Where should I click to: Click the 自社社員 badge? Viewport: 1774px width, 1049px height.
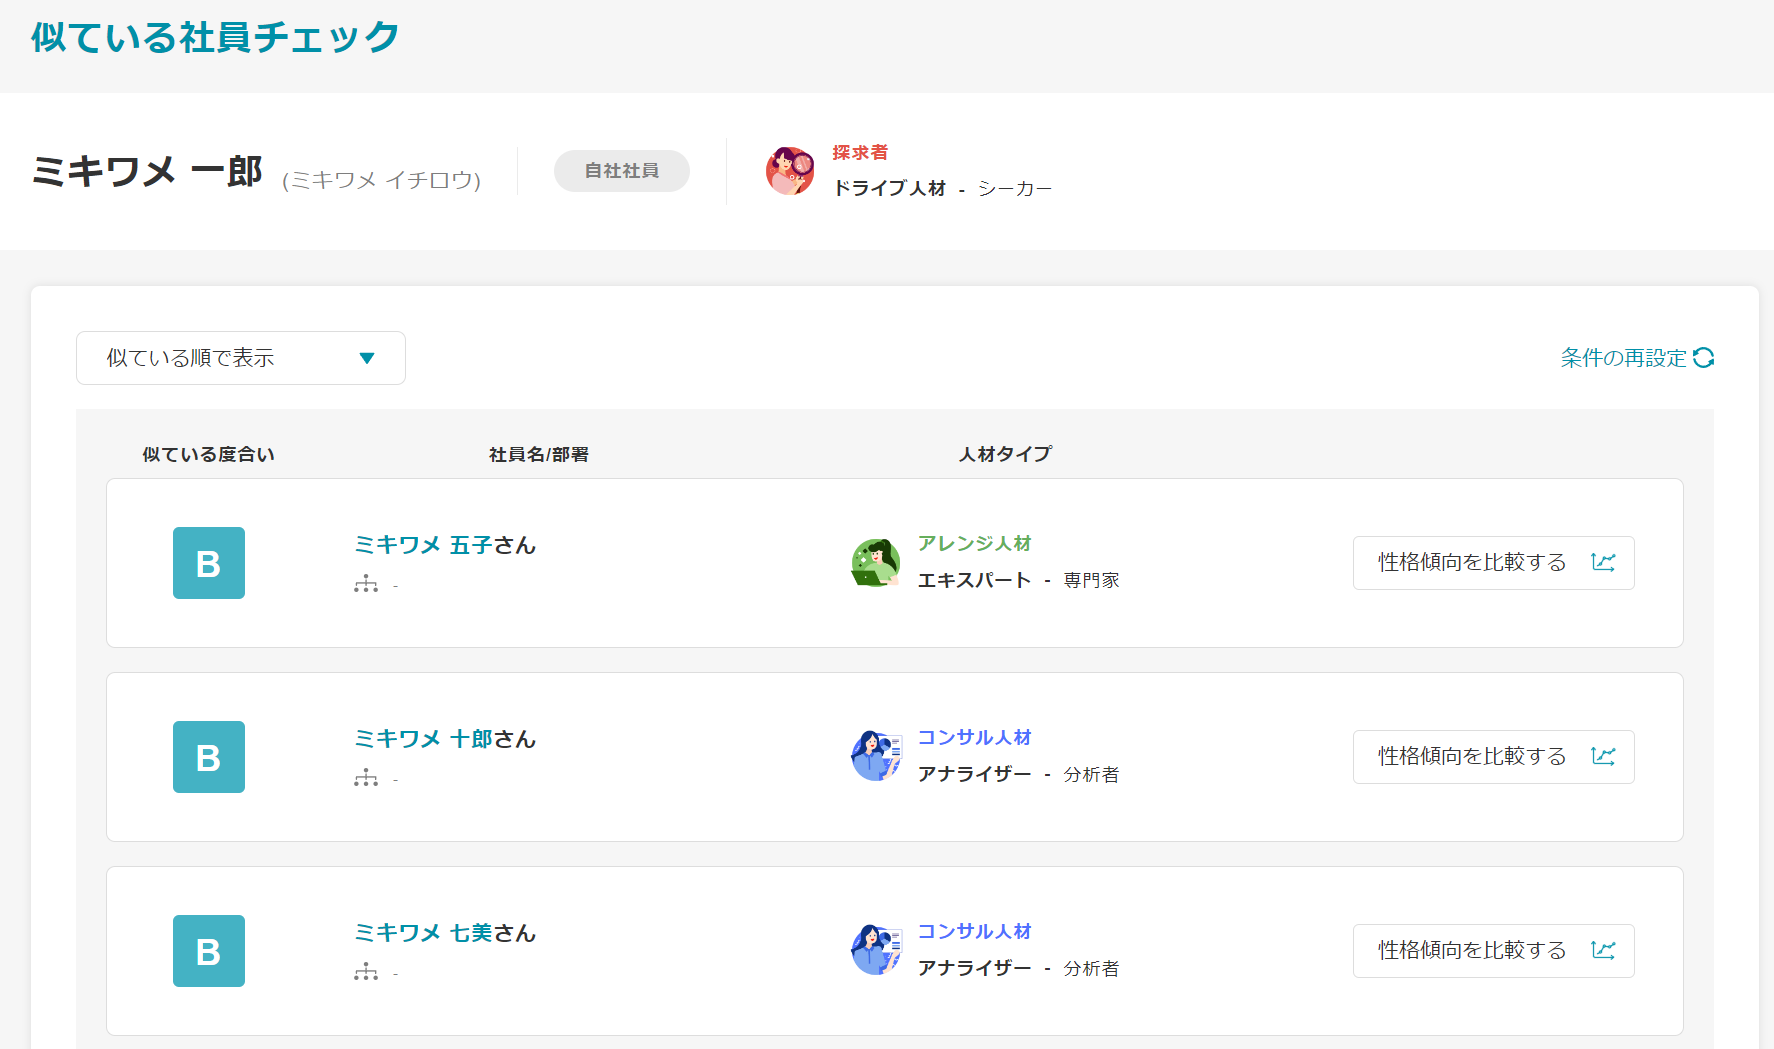[621, 171]
